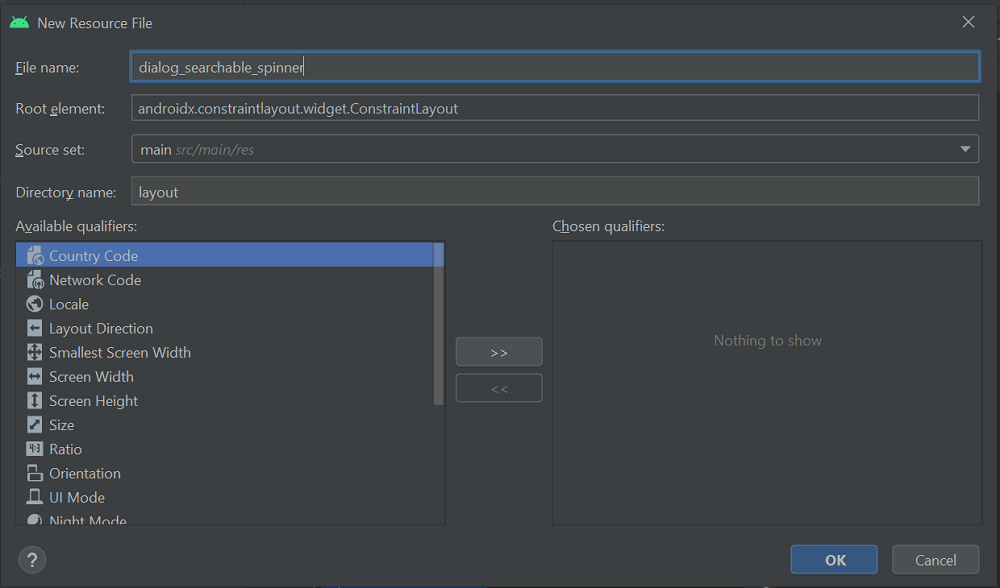Remove qualifier with the << button
This screenshot has height=588, width=1000.
tap(499, 388)
